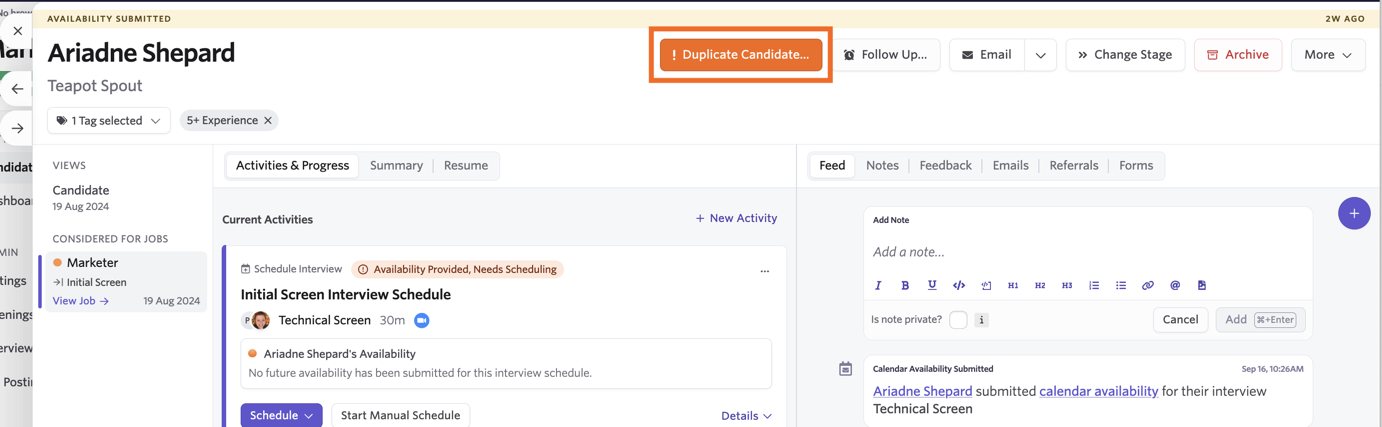Click the Teapot Spout company name
The width and height of the screenshot is (1382, 427).
[x=95, y=86]
